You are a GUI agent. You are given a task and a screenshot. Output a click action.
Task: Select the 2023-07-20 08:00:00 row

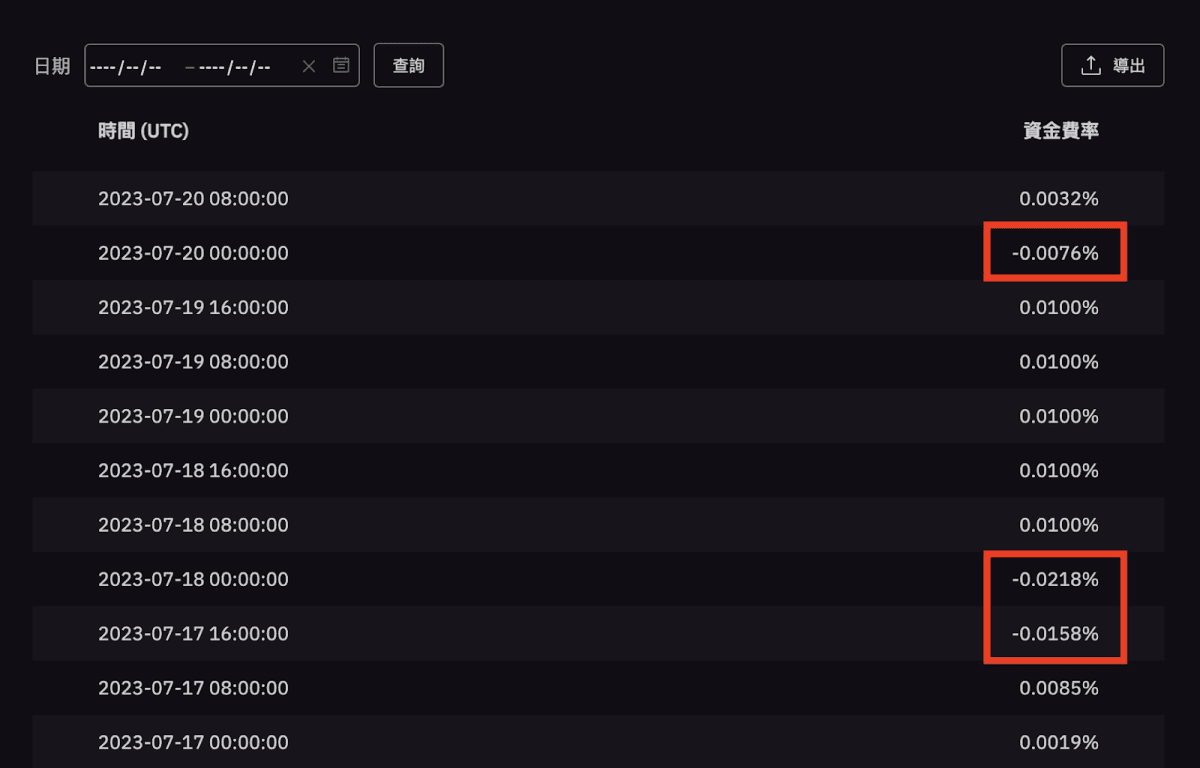tap(598, 198)
